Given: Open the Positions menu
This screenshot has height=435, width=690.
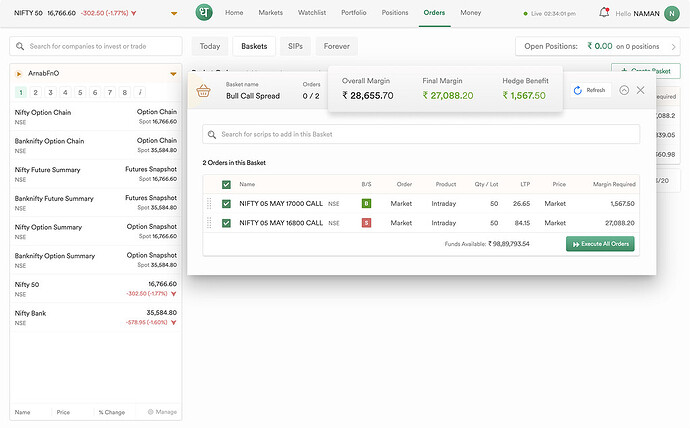Looking at the screenshot, I should 395,13.
